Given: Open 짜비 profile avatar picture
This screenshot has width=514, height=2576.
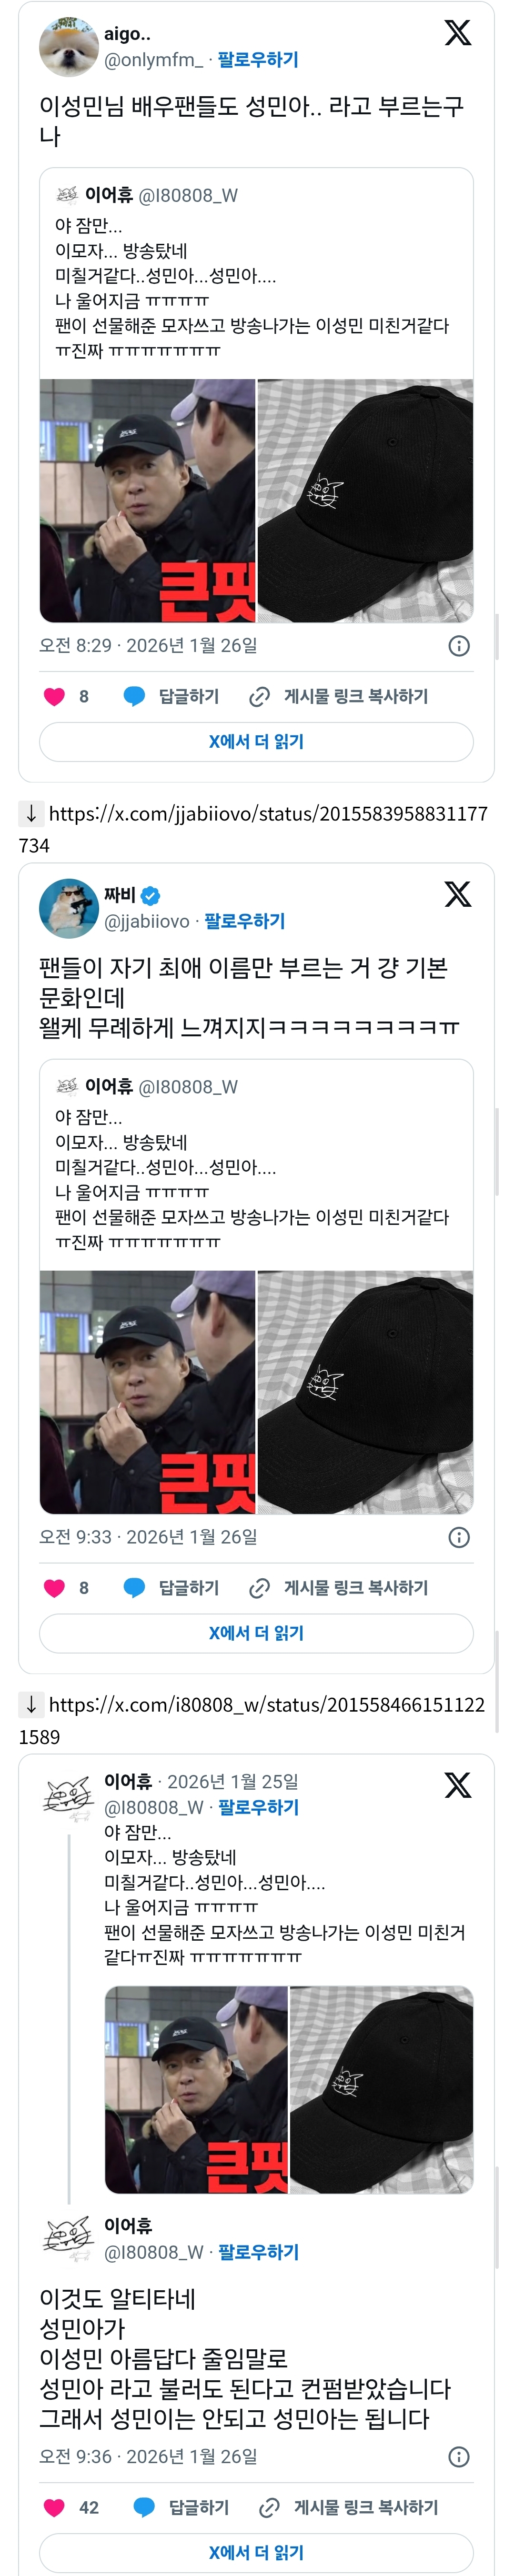Looking at the screenshot, I should pyautogui.click(x=68, y=908).
